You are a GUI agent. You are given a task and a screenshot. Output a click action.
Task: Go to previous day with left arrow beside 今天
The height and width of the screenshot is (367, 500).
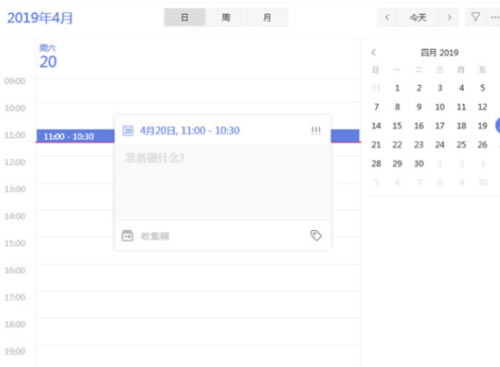pyautogui.click(x=387, y=17)
